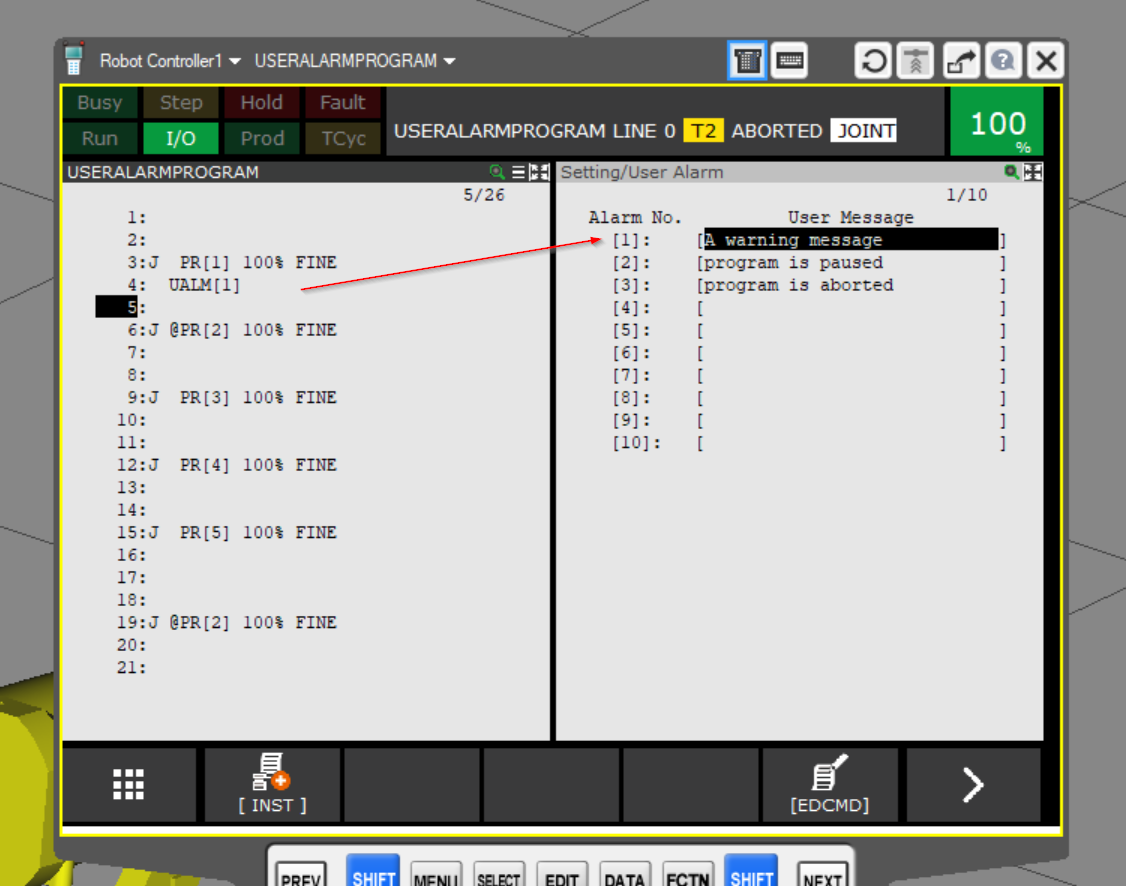Maximize the Setting/User Alarm pane
1126x886 pixels.
pos(1033,172)
